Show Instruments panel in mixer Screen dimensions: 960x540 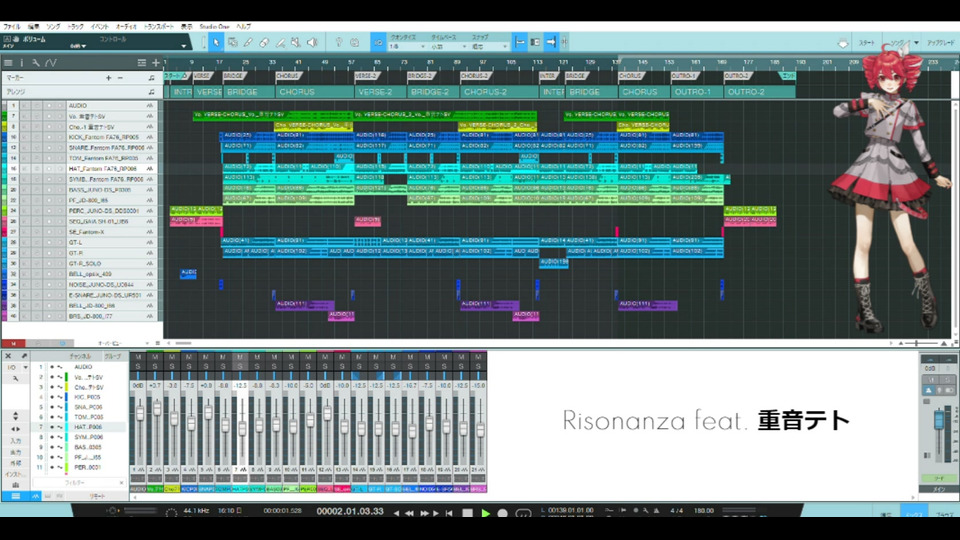pyautogui.click(x=15, y=474)
